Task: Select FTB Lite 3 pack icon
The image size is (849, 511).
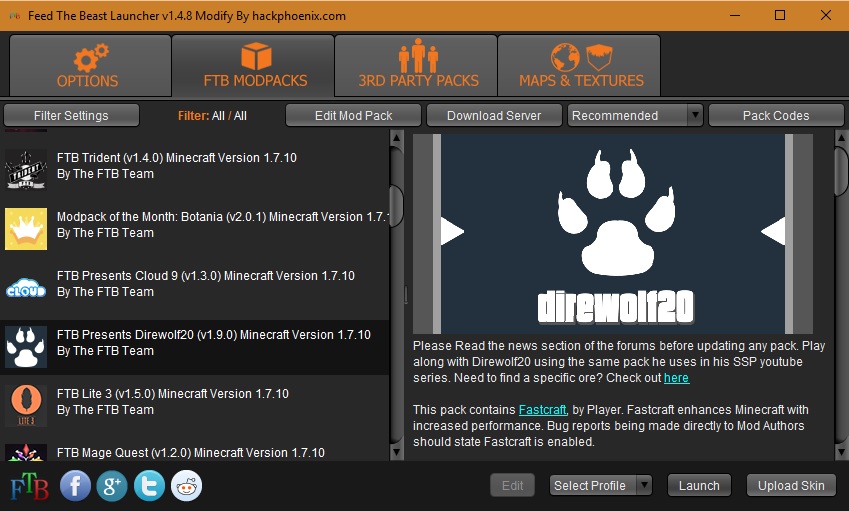Action: click(x=26, y=406)
